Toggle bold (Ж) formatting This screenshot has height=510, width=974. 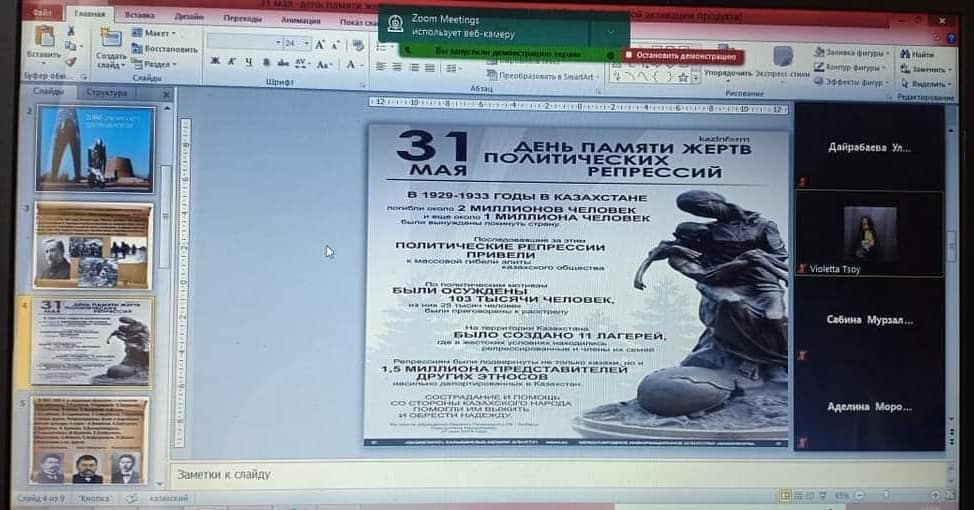215,61
